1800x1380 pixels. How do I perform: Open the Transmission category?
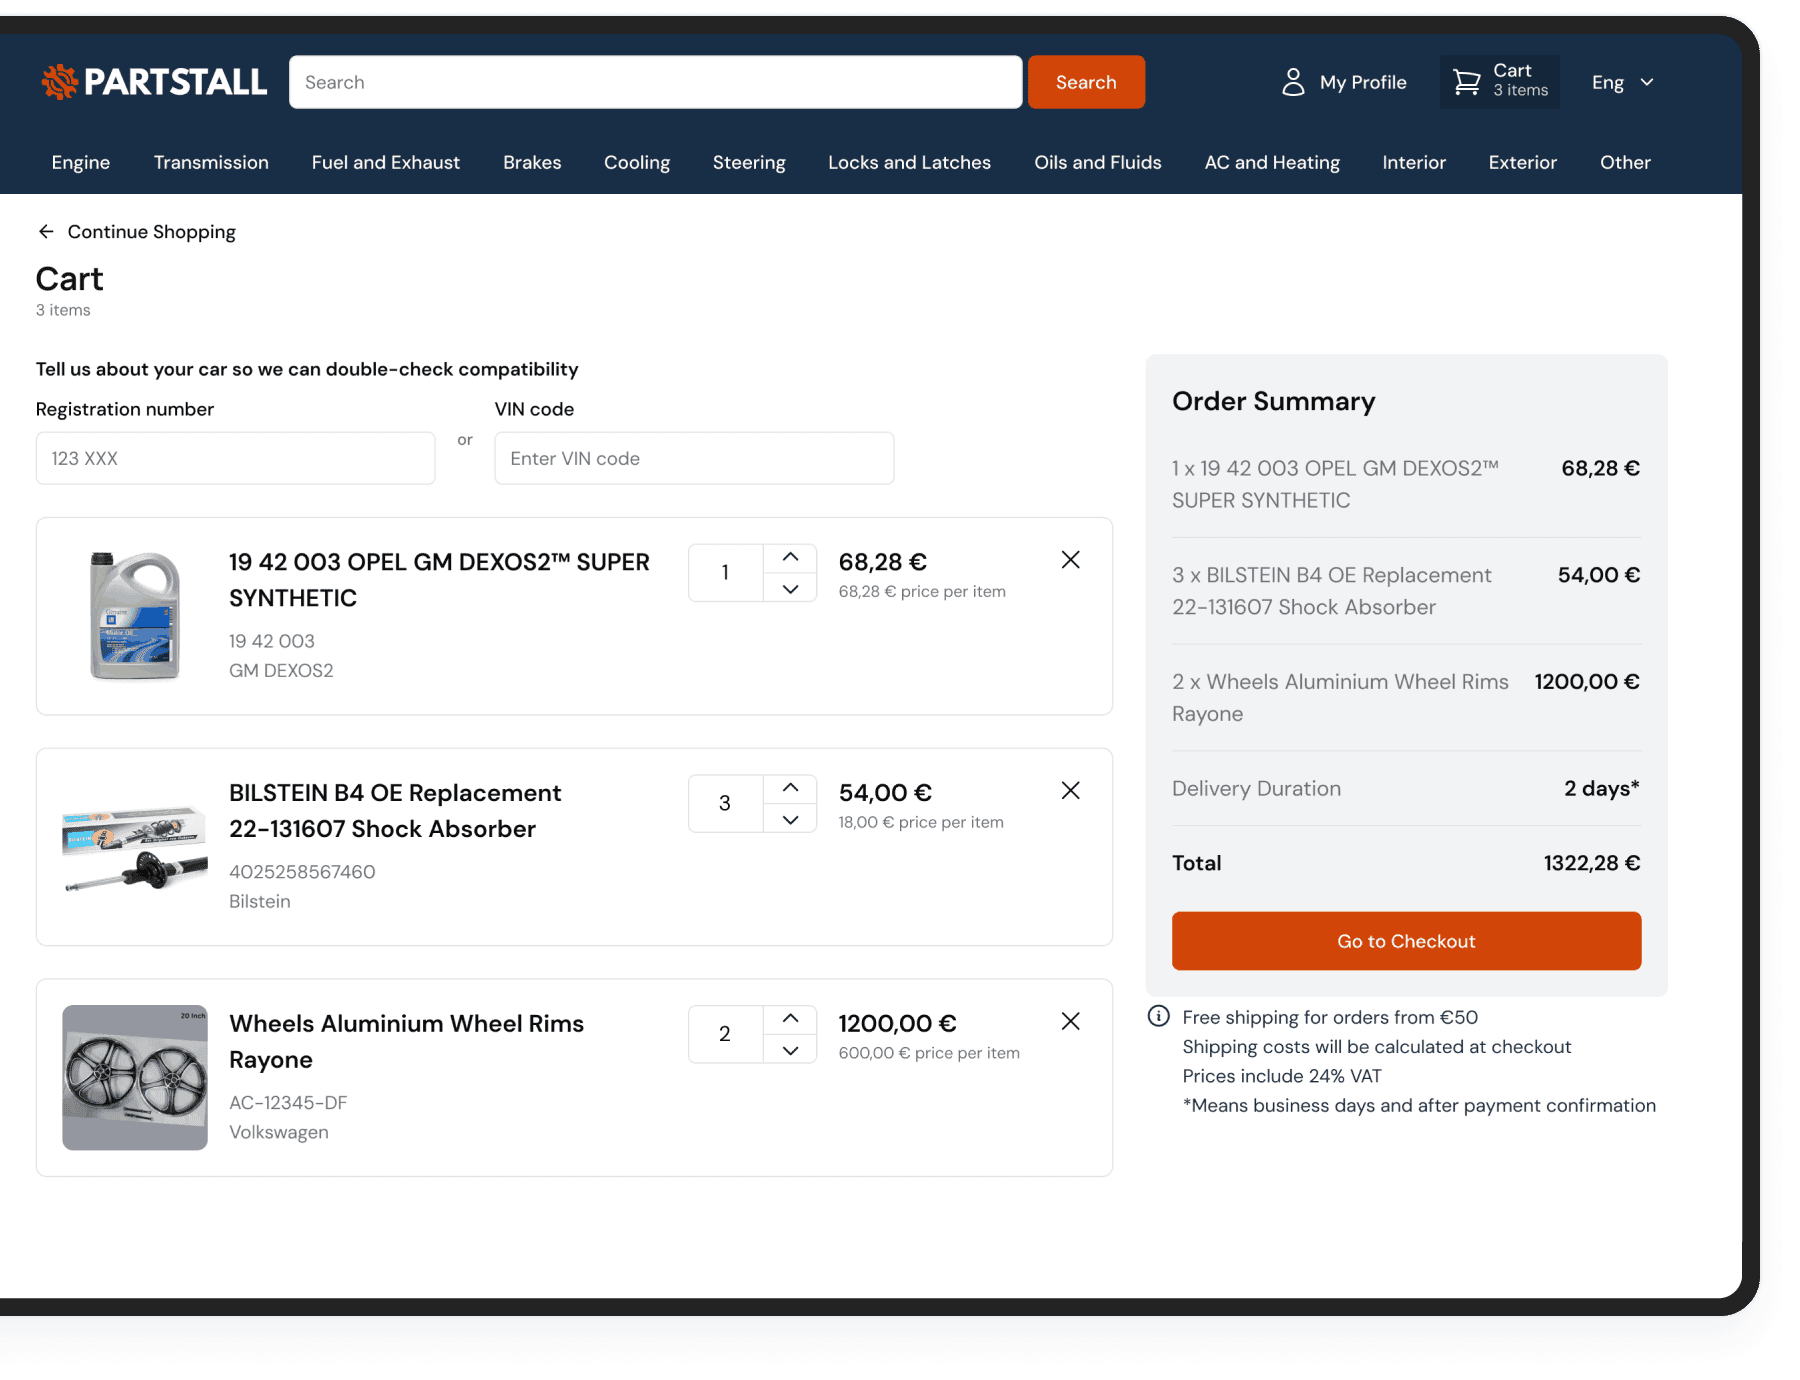(211, 162)
